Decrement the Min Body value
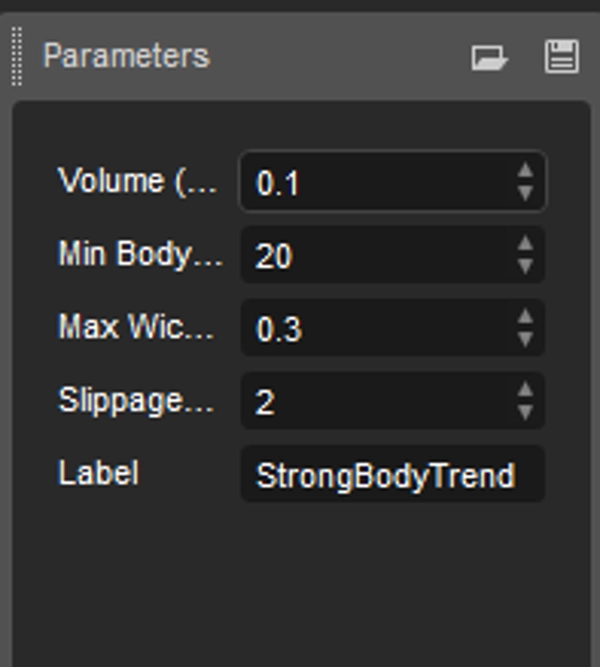The width and height of the screenshot is (600, 667). [x=526, y=267]
